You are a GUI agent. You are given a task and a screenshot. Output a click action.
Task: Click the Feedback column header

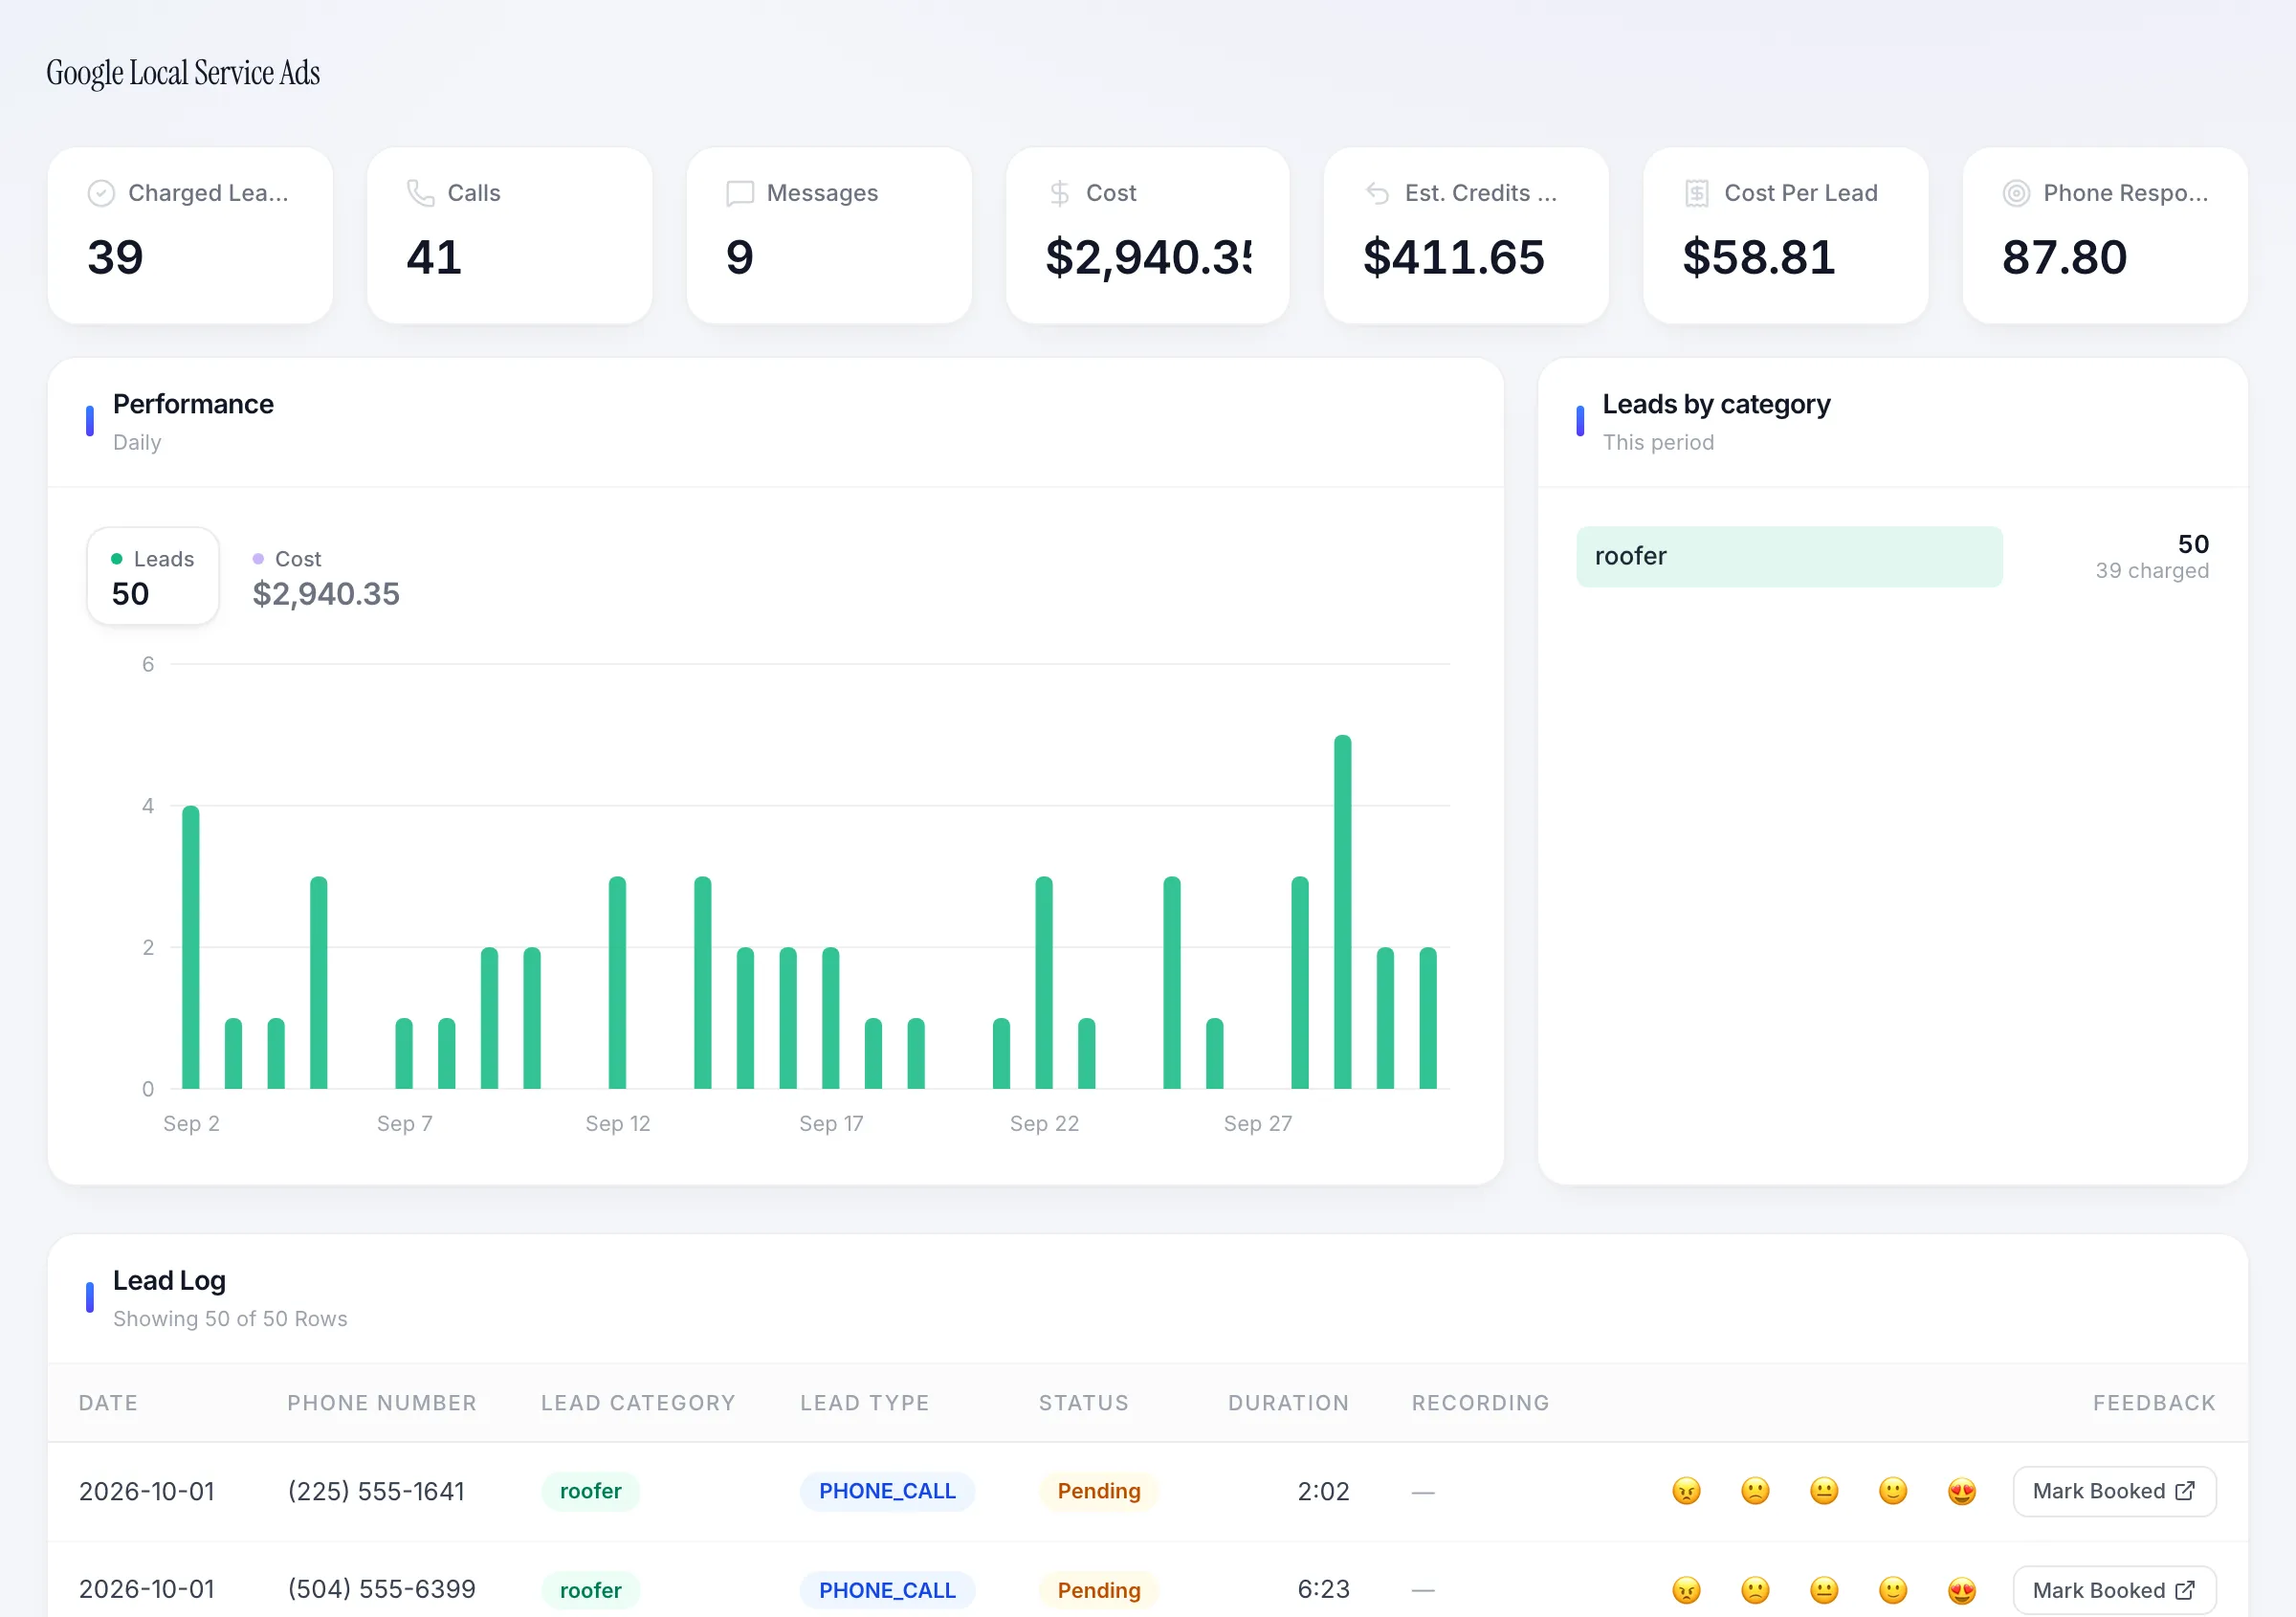pos(2154,1403)
